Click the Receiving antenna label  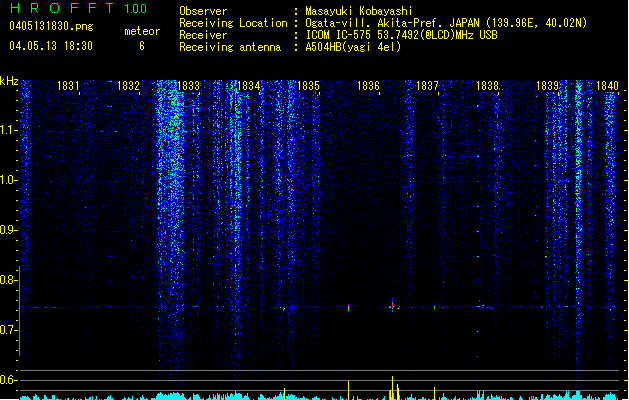pyautogui.click(x=230, y=47)
